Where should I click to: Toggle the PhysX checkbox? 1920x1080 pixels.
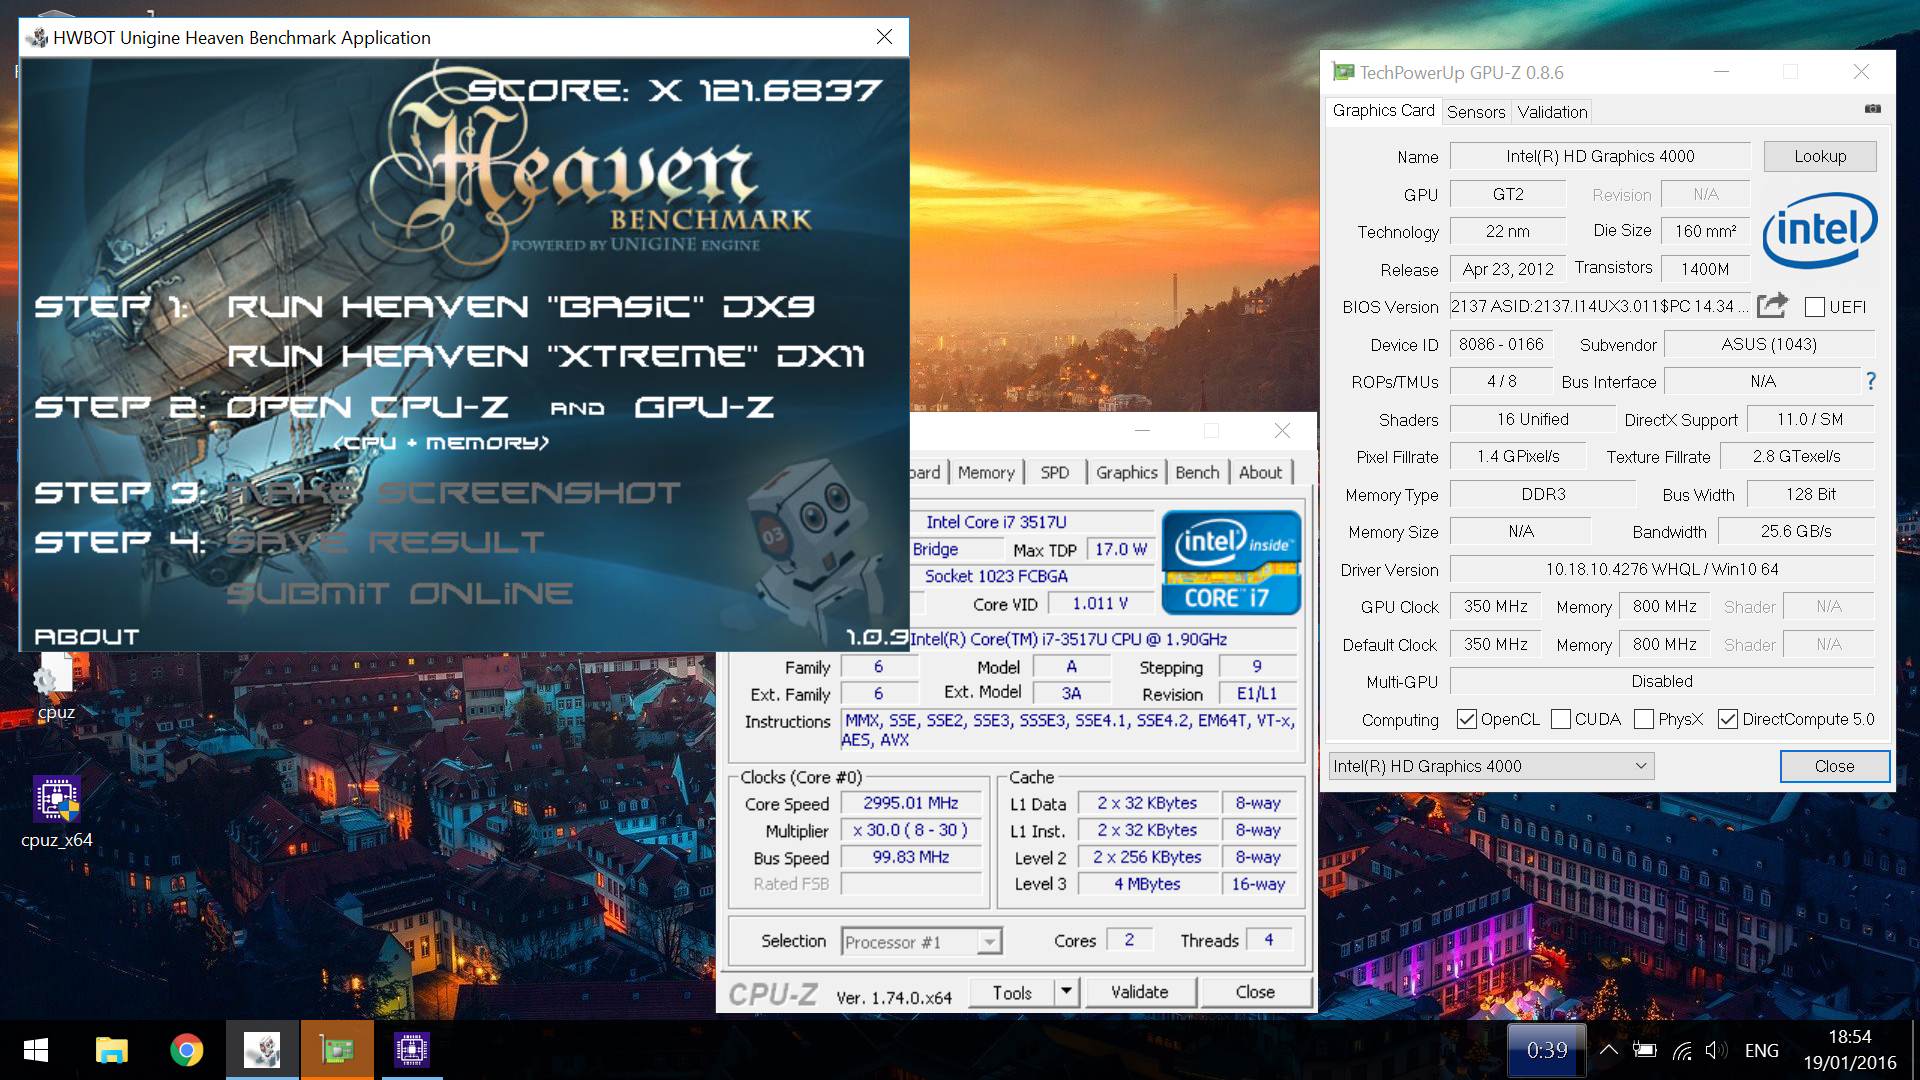tap(1643, 719)
